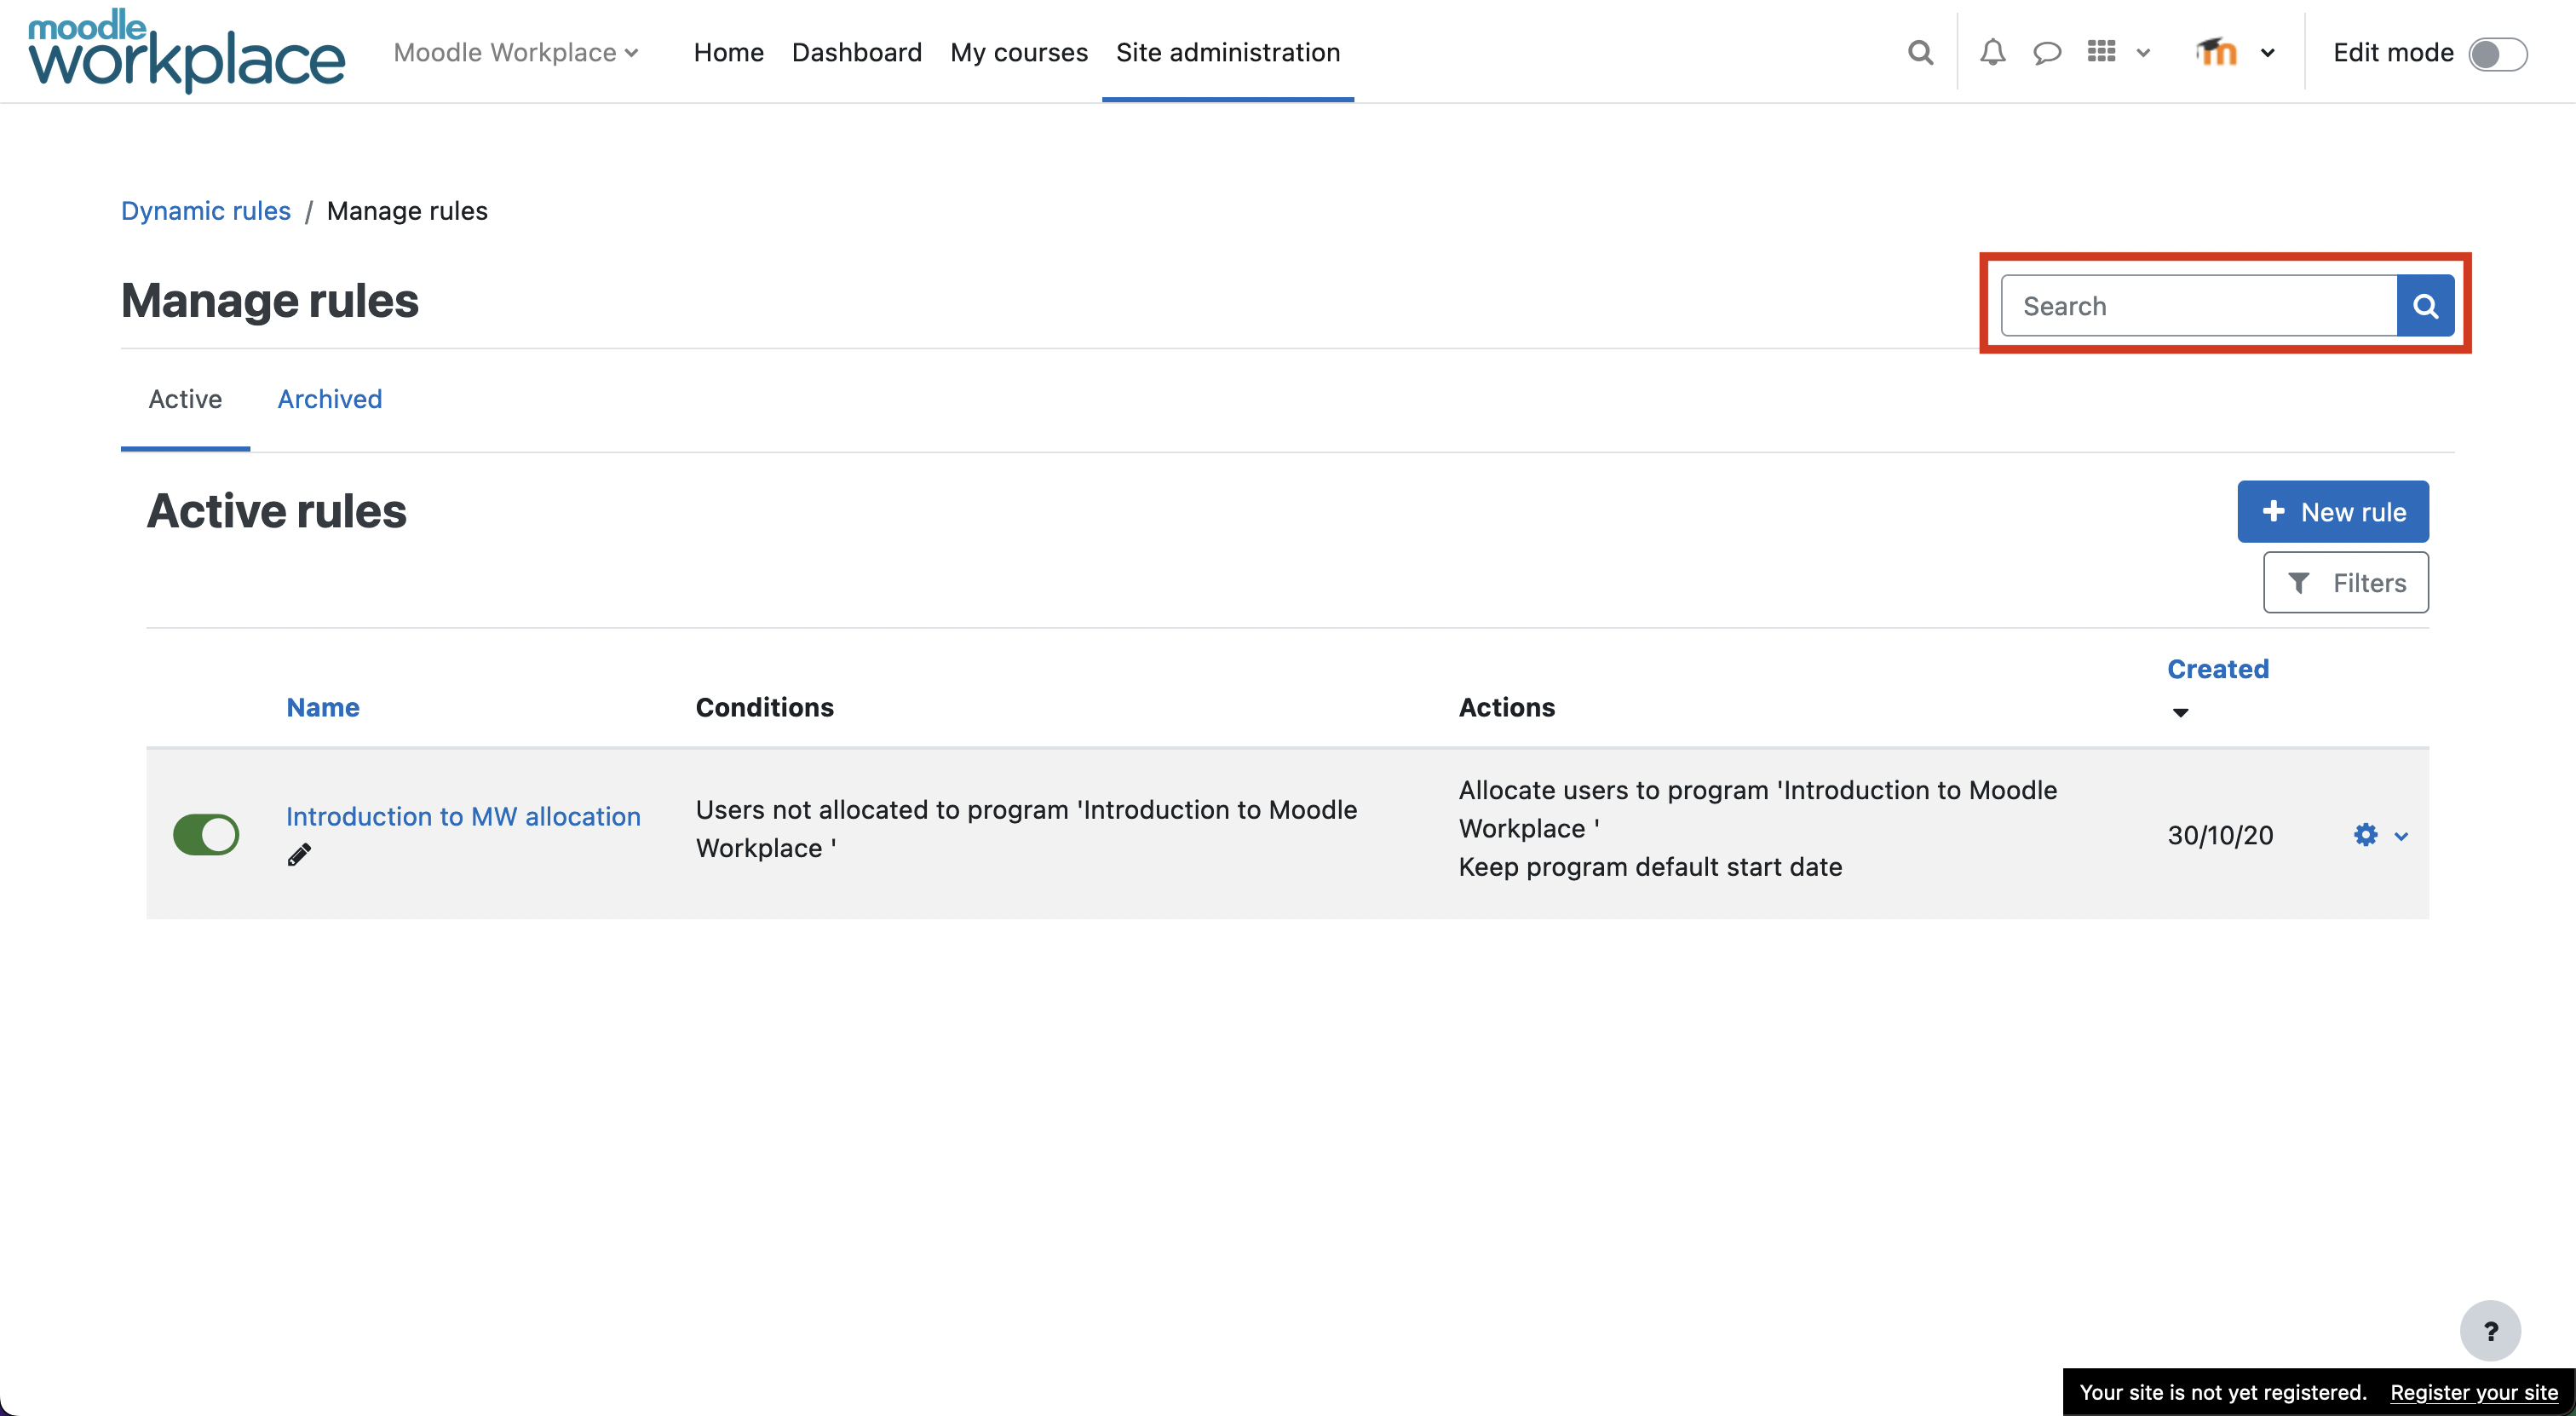Expand the Moodle Workplace tenant dropdown
The image size is (2576, 1416).
click(x=516, y=52)
